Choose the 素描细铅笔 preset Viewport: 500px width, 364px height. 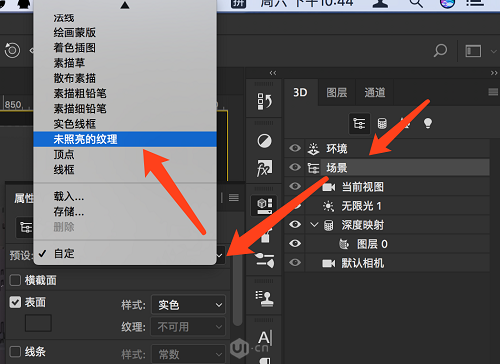[x=125, y=109]
